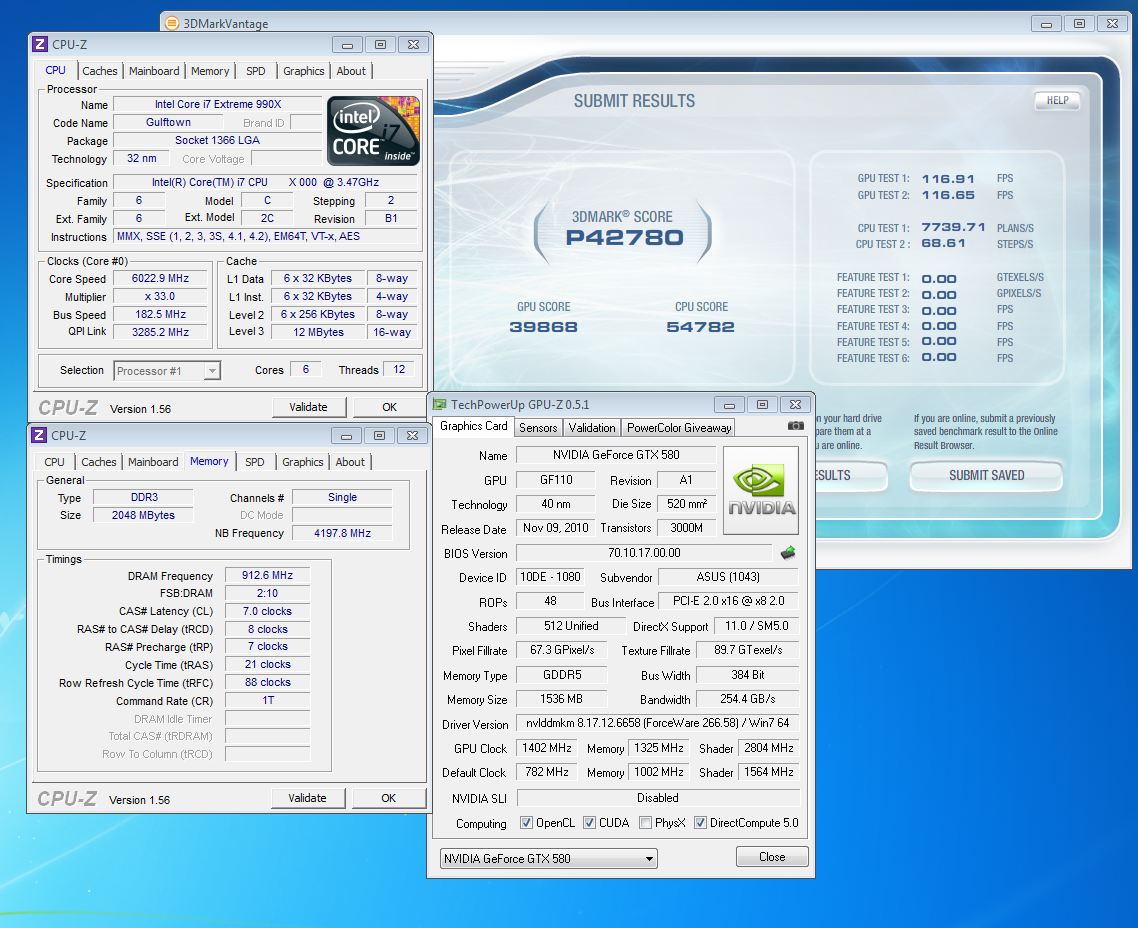The width and height of the screenshot is (1138, 928).
Task: Click the top CPU-Z window's title icon
Action: pos(39,44)
